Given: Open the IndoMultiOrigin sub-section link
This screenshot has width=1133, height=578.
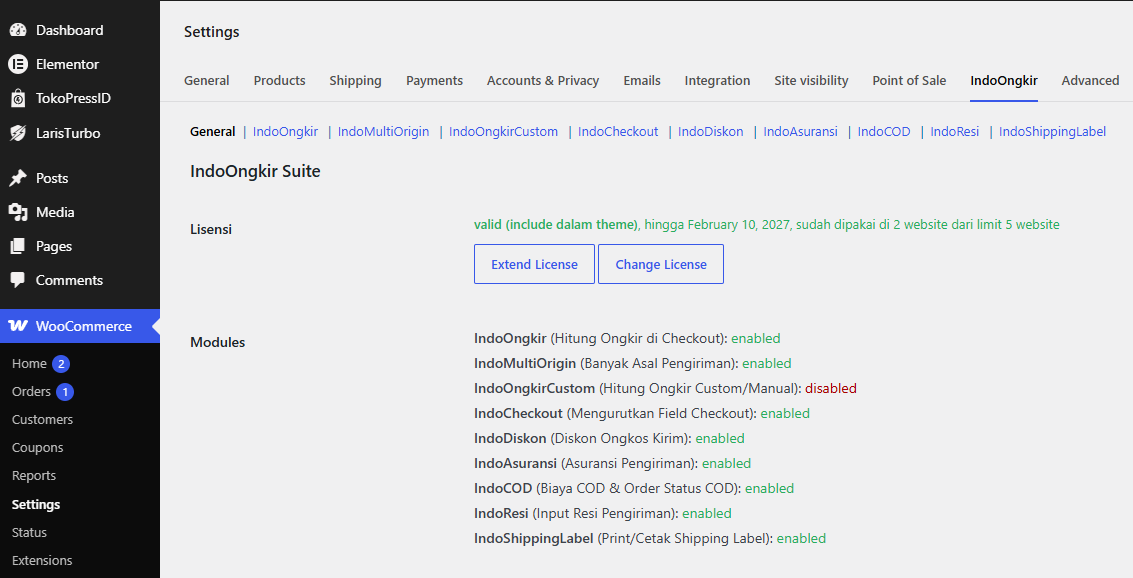Looking at the screenshot, I should pos(384,131).
